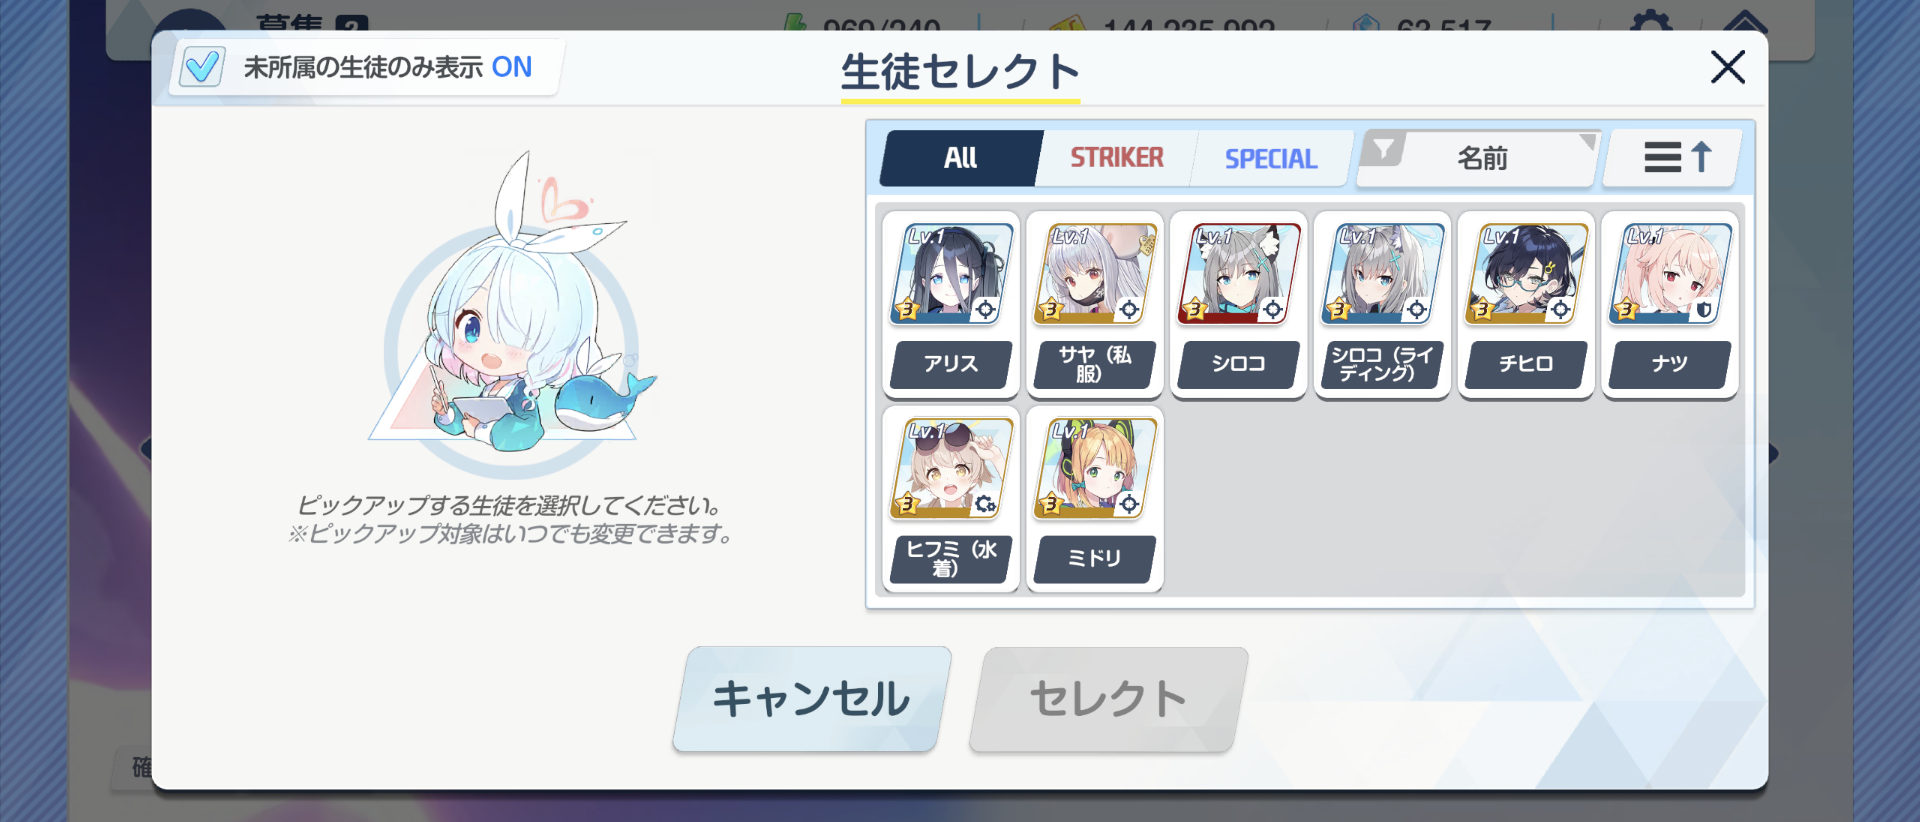Click the セレクト button
The height and width of the screenshot is (822, 1920).
[1109, 698]
